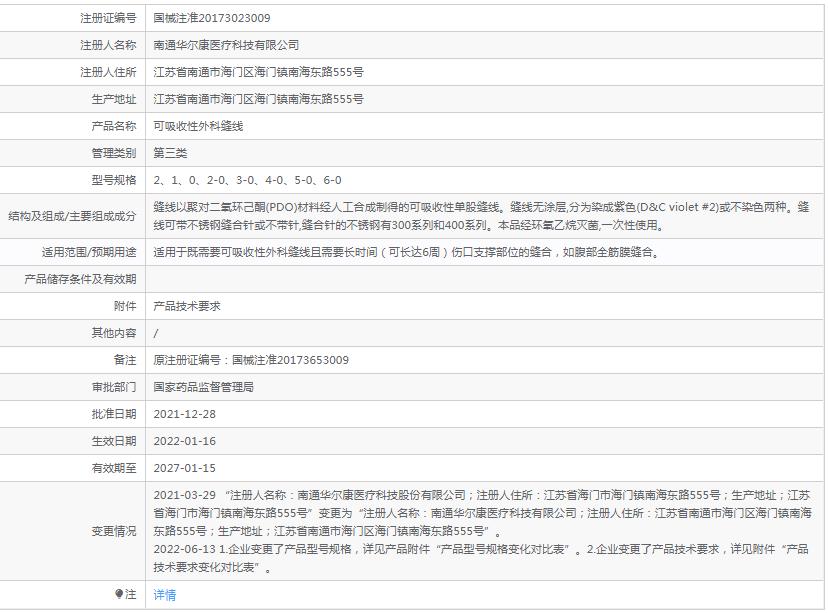Click the 变更情况 label
Viewport: 828px width, 613px height.
114,531
